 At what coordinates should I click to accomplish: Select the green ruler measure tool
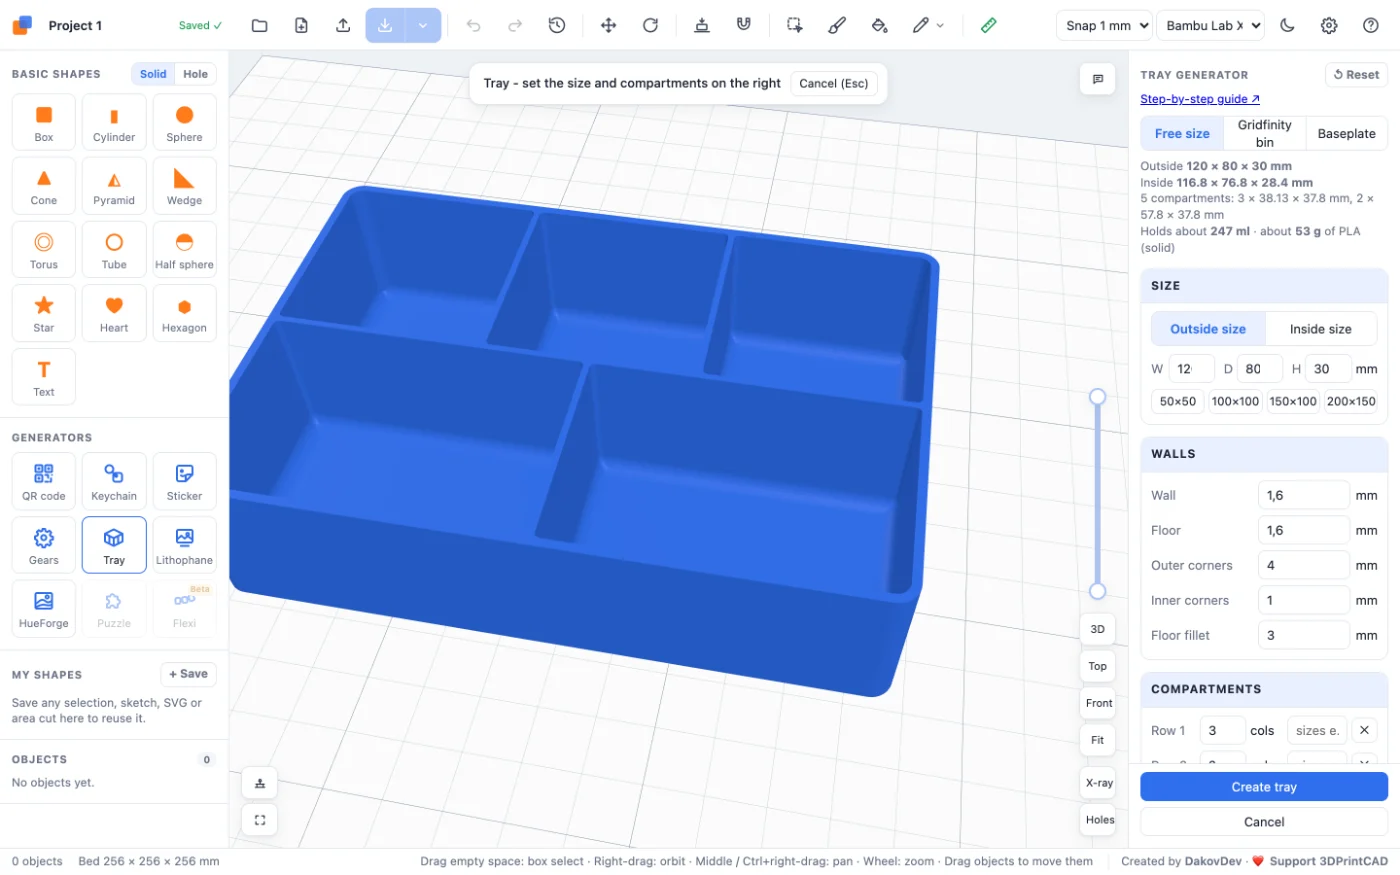(988, 26)
